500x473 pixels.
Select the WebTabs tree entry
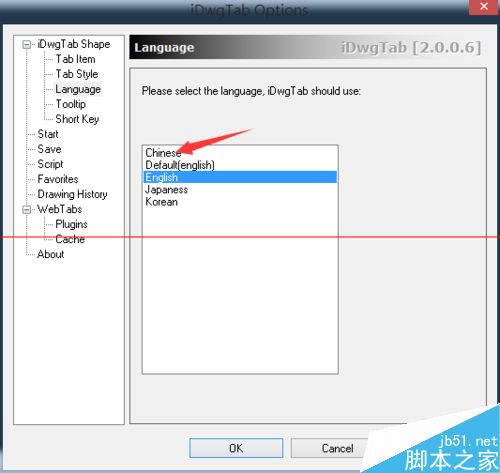[60, 209]
